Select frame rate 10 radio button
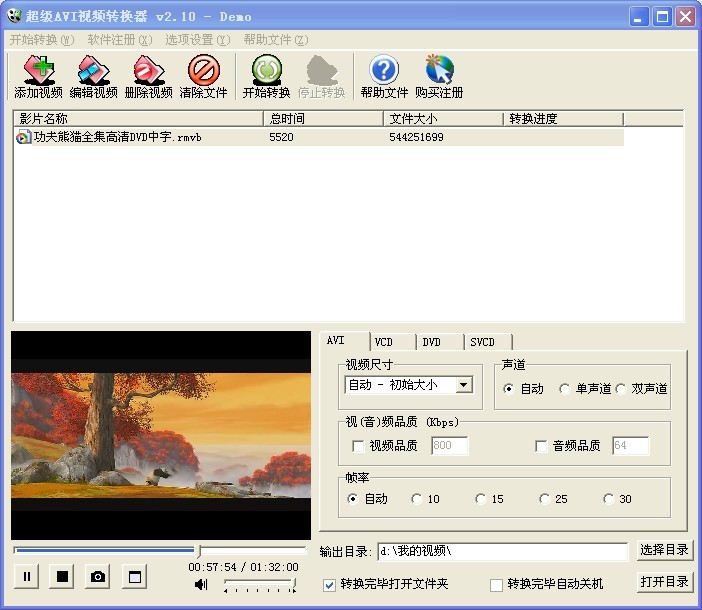The height and width of the screenshot is (610, 702). point(416,499)
